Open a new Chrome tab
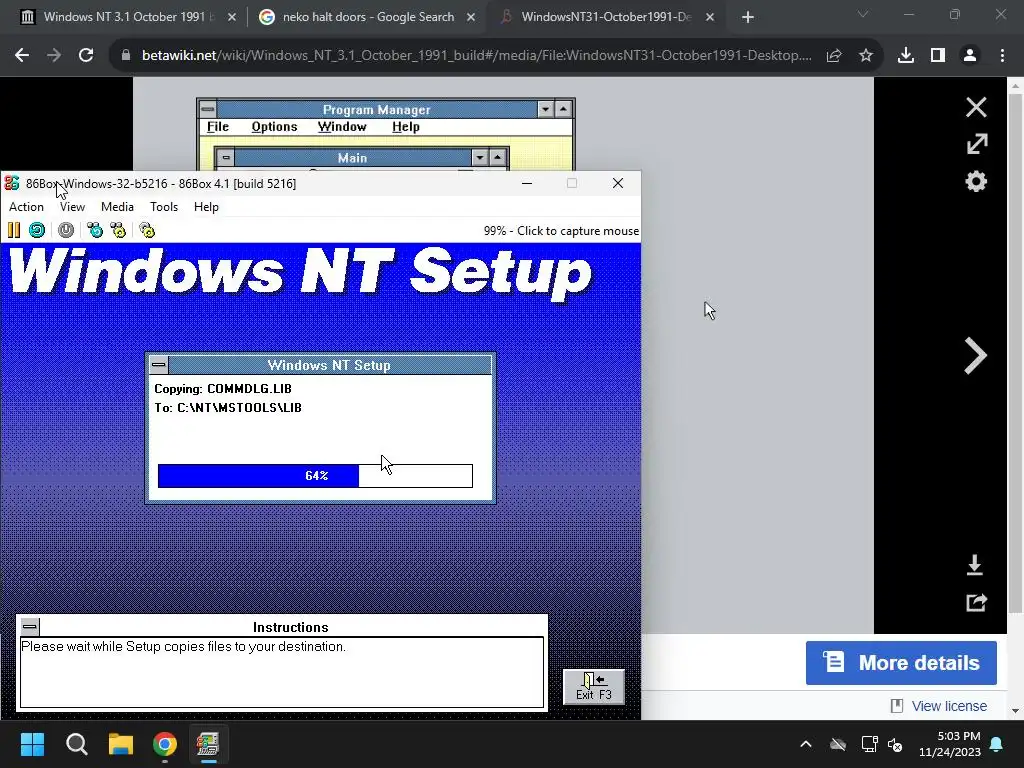Viewport: 1024px width, 768px height. 748,18
